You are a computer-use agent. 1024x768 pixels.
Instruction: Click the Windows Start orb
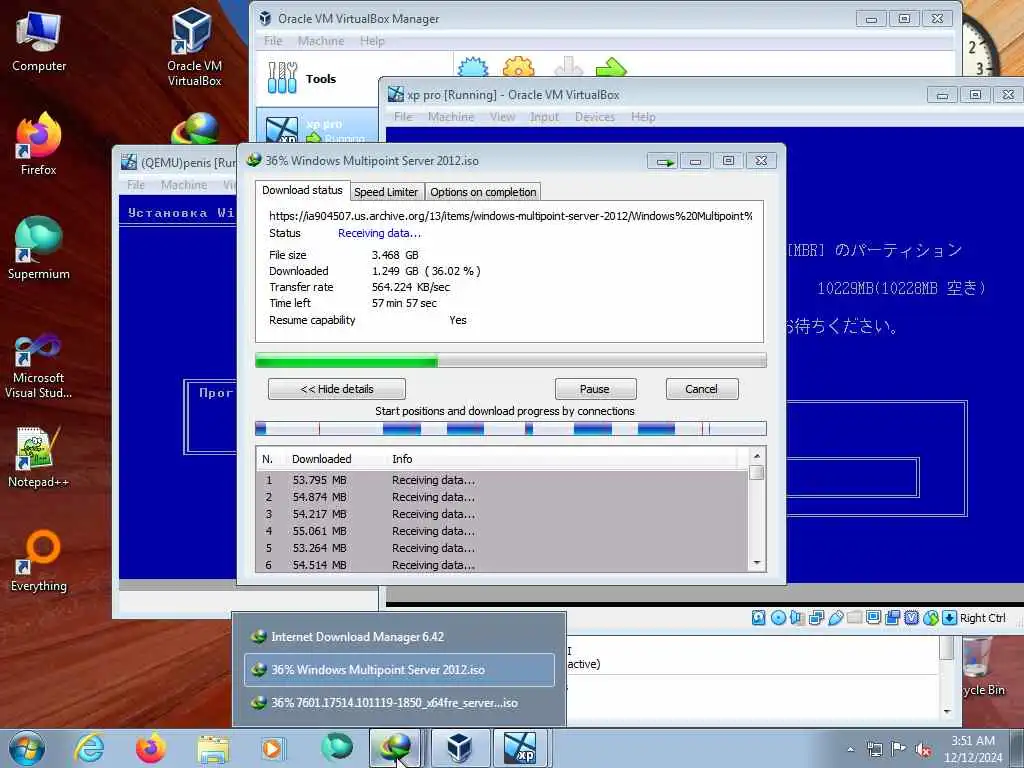coord(27,748)
